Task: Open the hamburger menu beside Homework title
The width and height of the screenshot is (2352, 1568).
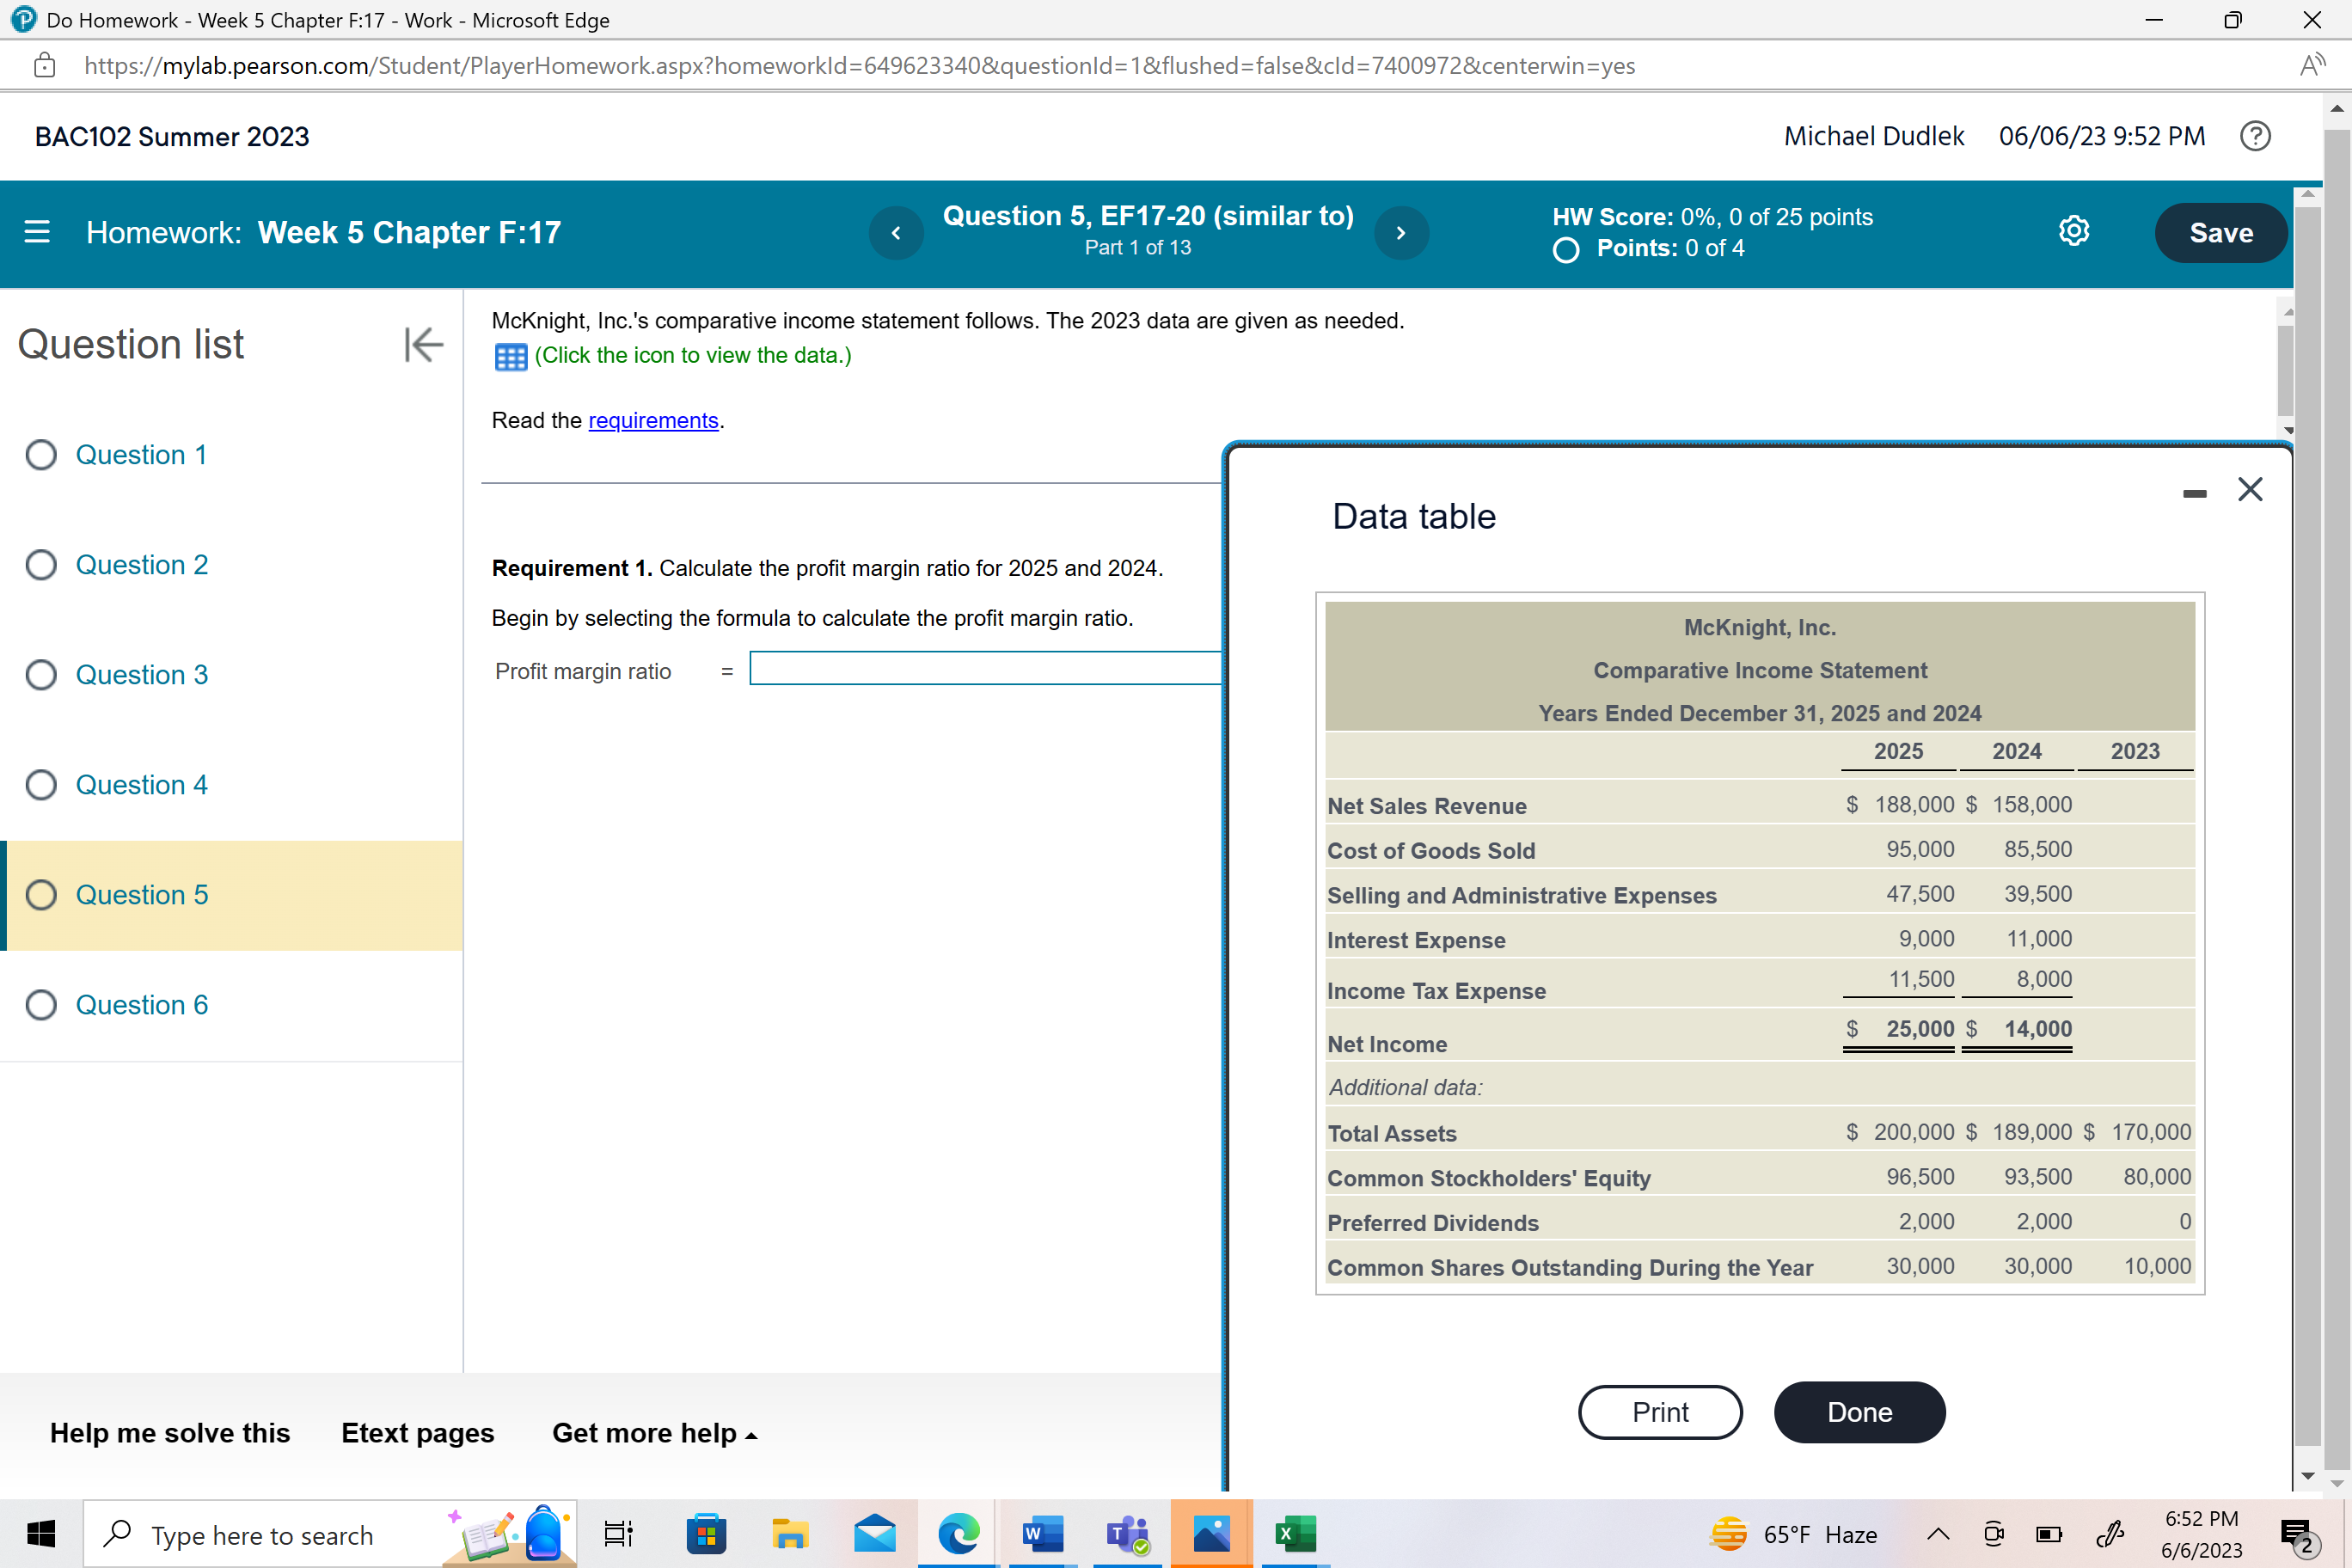Action: coord(37,232)
